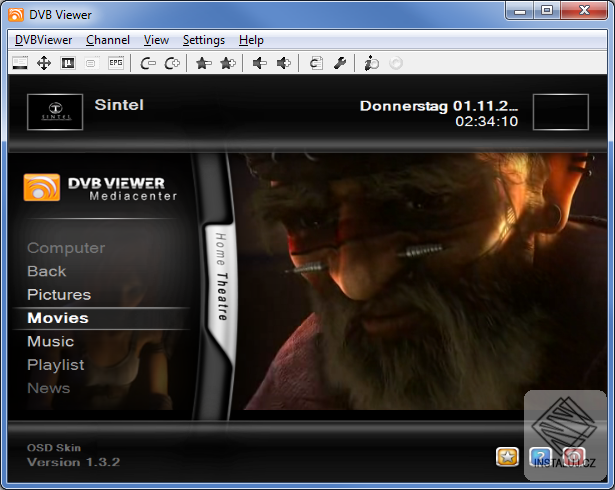Click the 02:34:10 clock time
This screenshot has height=490, width=615.
[486, 121]
